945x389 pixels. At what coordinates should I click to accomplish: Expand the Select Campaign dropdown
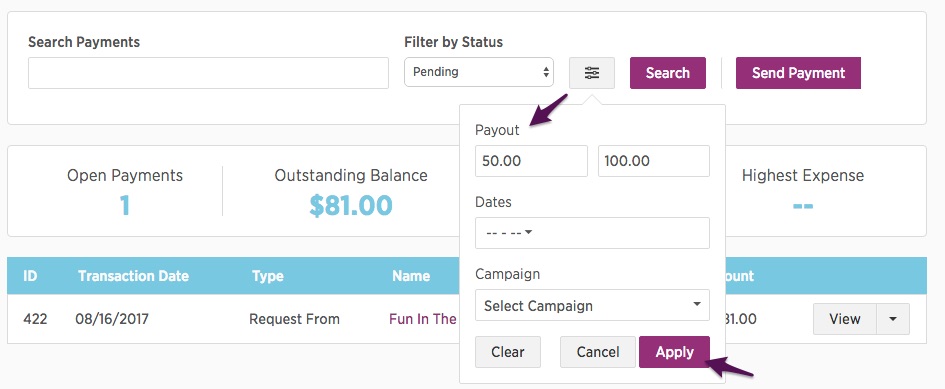pos(592,305)
